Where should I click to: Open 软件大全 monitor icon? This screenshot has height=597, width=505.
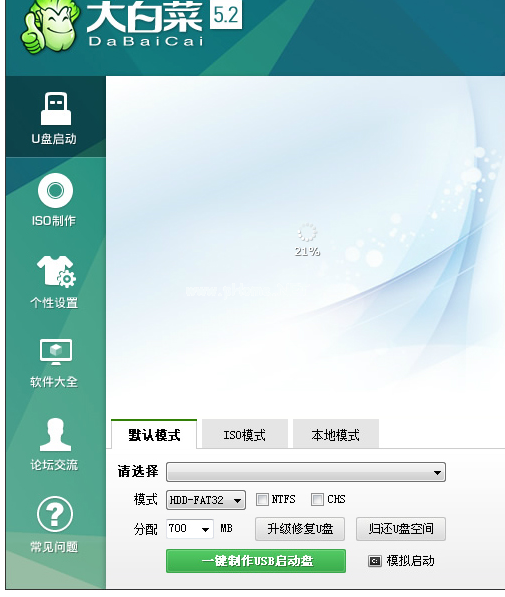pos(56,352)
